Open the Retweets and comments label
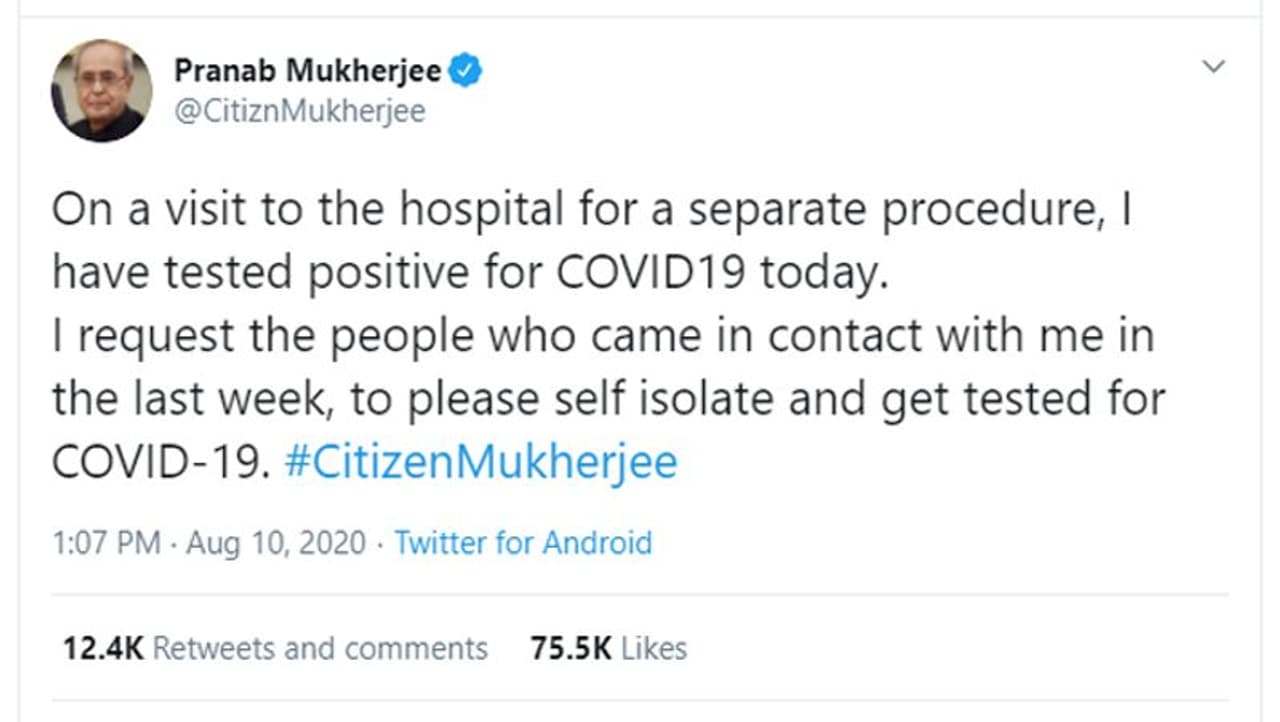 (x=320, y=648)
